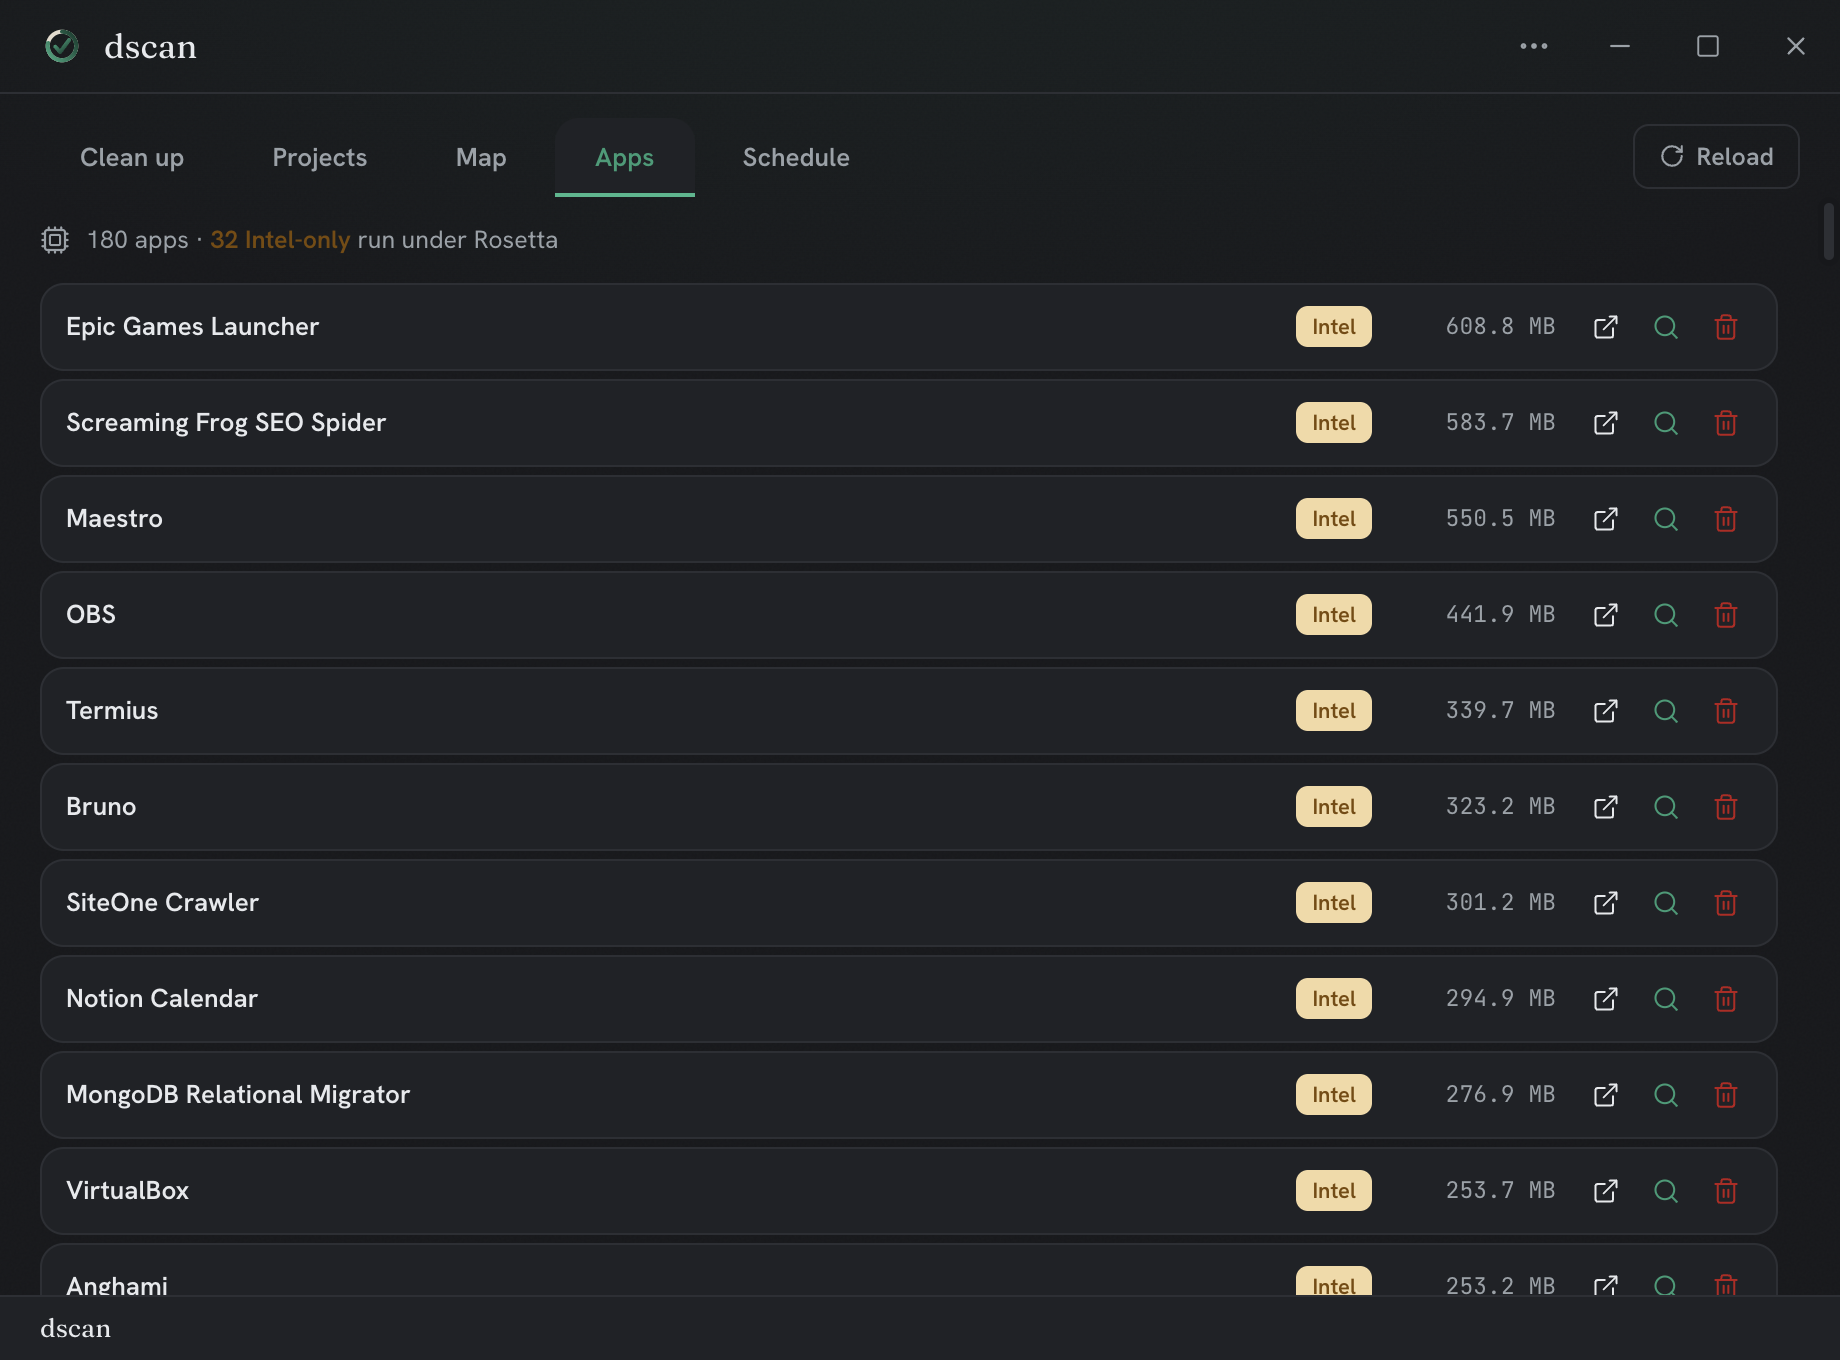Viewport: 1840px width, 1360px height.
Task: Open Epic Games Launcher with the external-link icon
Action: point(1605,327)
